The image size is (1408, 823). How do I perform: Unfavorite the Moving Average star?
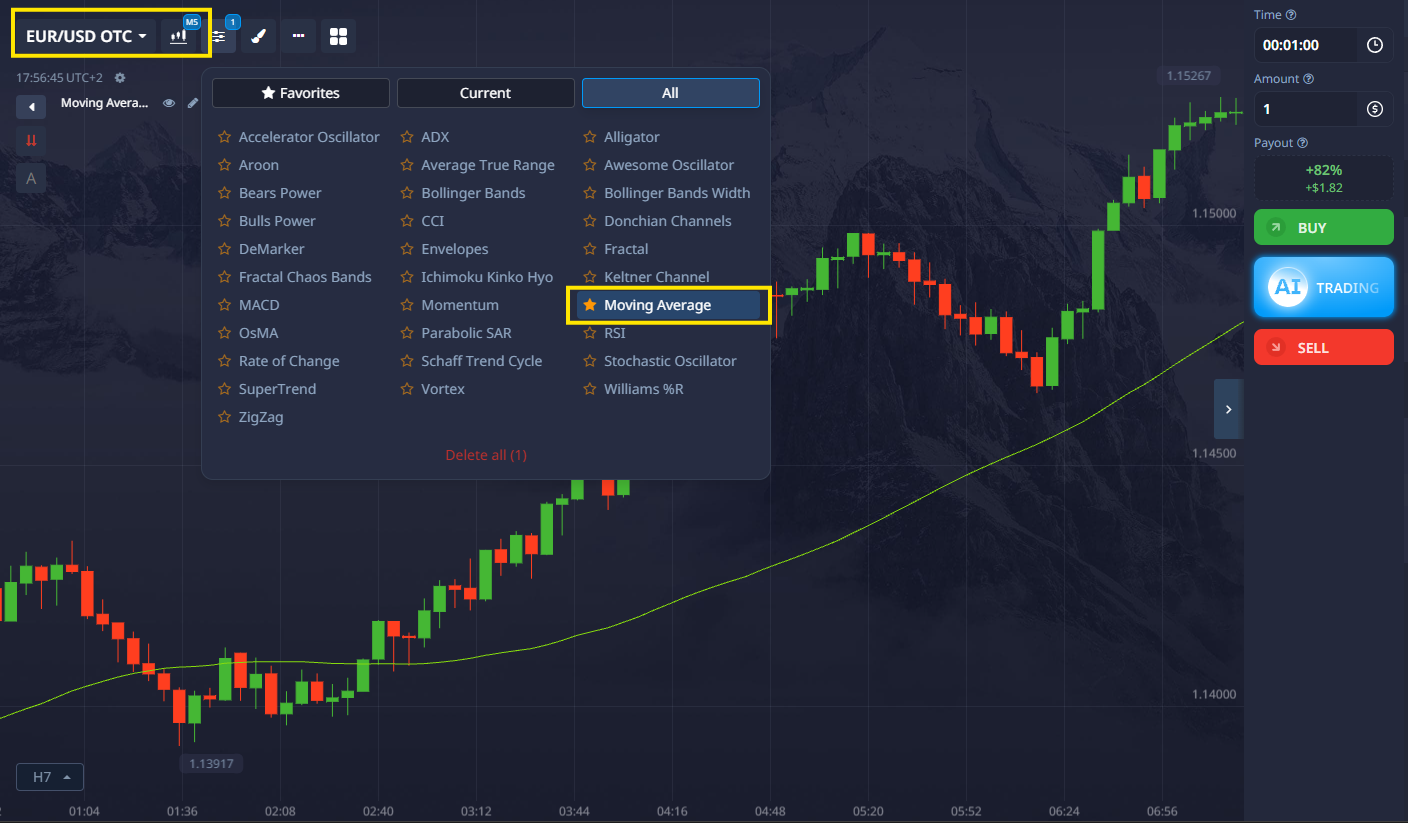[x=590, y=305]
